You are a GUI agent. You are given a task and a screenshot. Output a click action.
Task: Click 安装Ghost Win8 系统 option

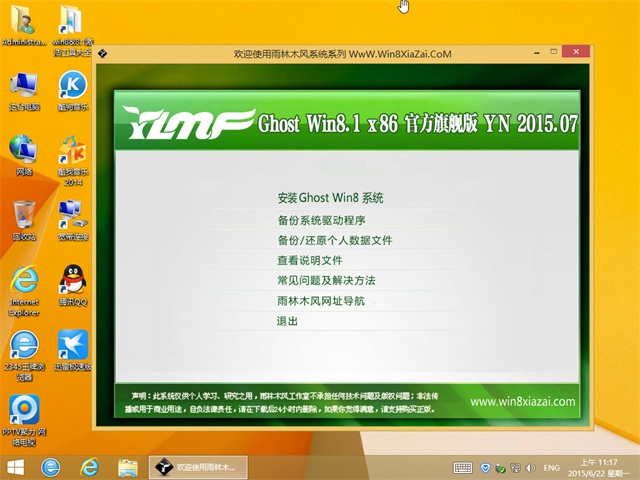(330, 198)
